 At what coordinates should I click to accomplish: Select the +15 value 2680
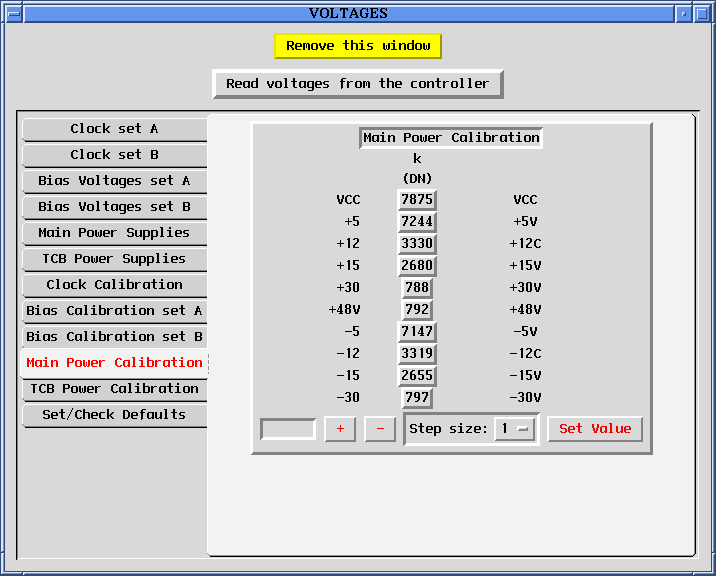pyautogui.click(x=417, y=265)
